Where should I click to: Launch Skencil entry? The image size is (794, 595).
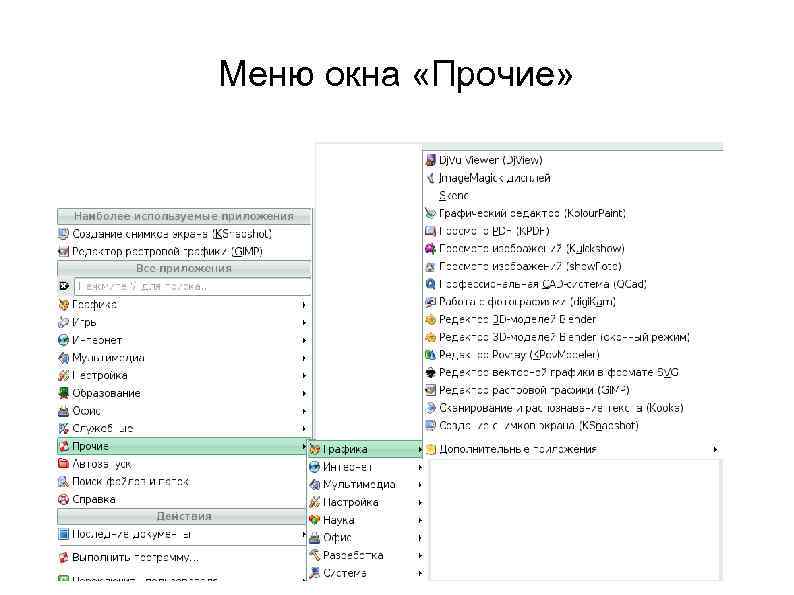tap(572, 196)
